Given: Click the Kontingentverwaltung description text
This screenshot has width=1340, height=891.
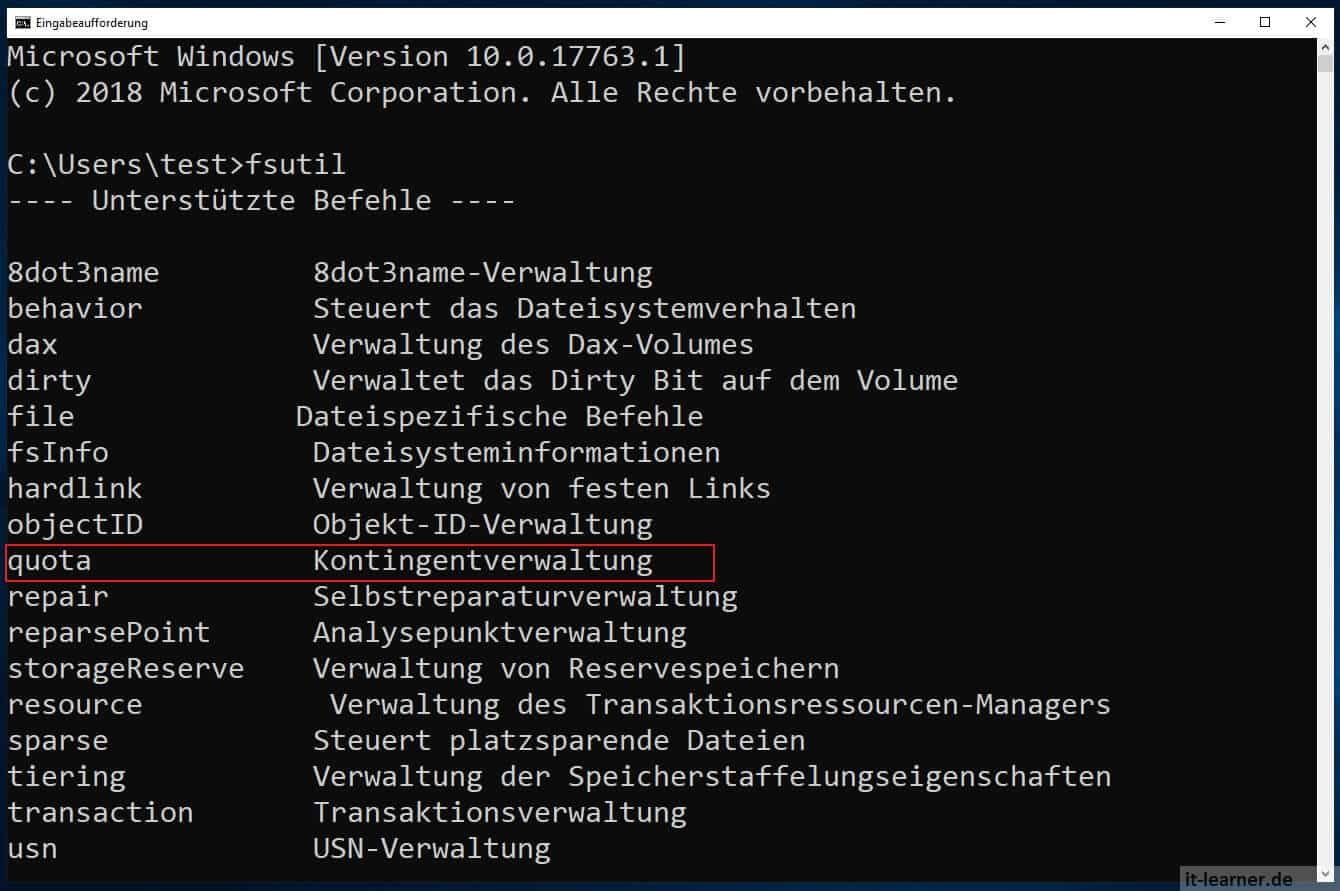Looking at the screenshot, I should 482,561.
